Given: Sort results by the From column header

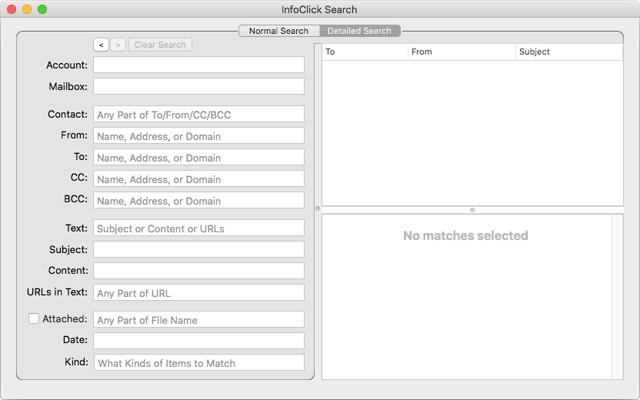Looking at the screenshot, I should click(x=462, y=52).
